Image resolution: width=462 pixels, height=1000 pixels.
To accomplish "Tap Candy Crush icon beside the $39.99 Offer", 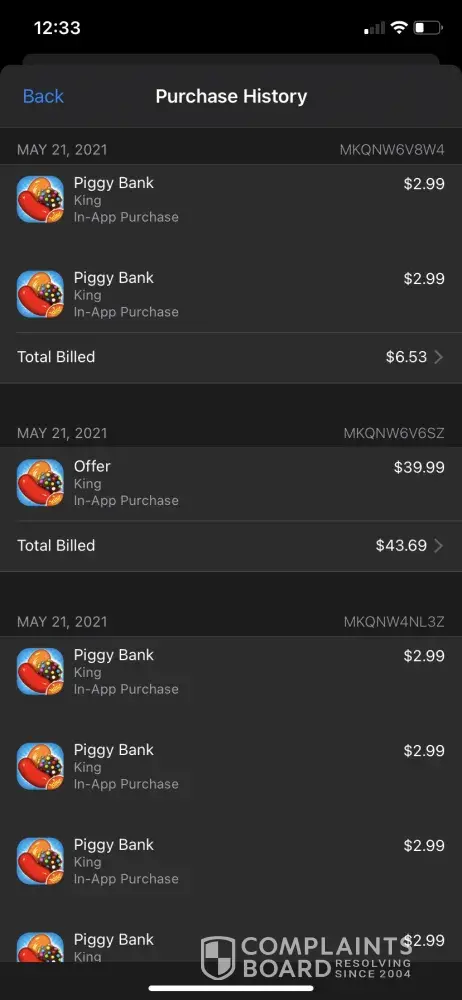I will 40,483.
